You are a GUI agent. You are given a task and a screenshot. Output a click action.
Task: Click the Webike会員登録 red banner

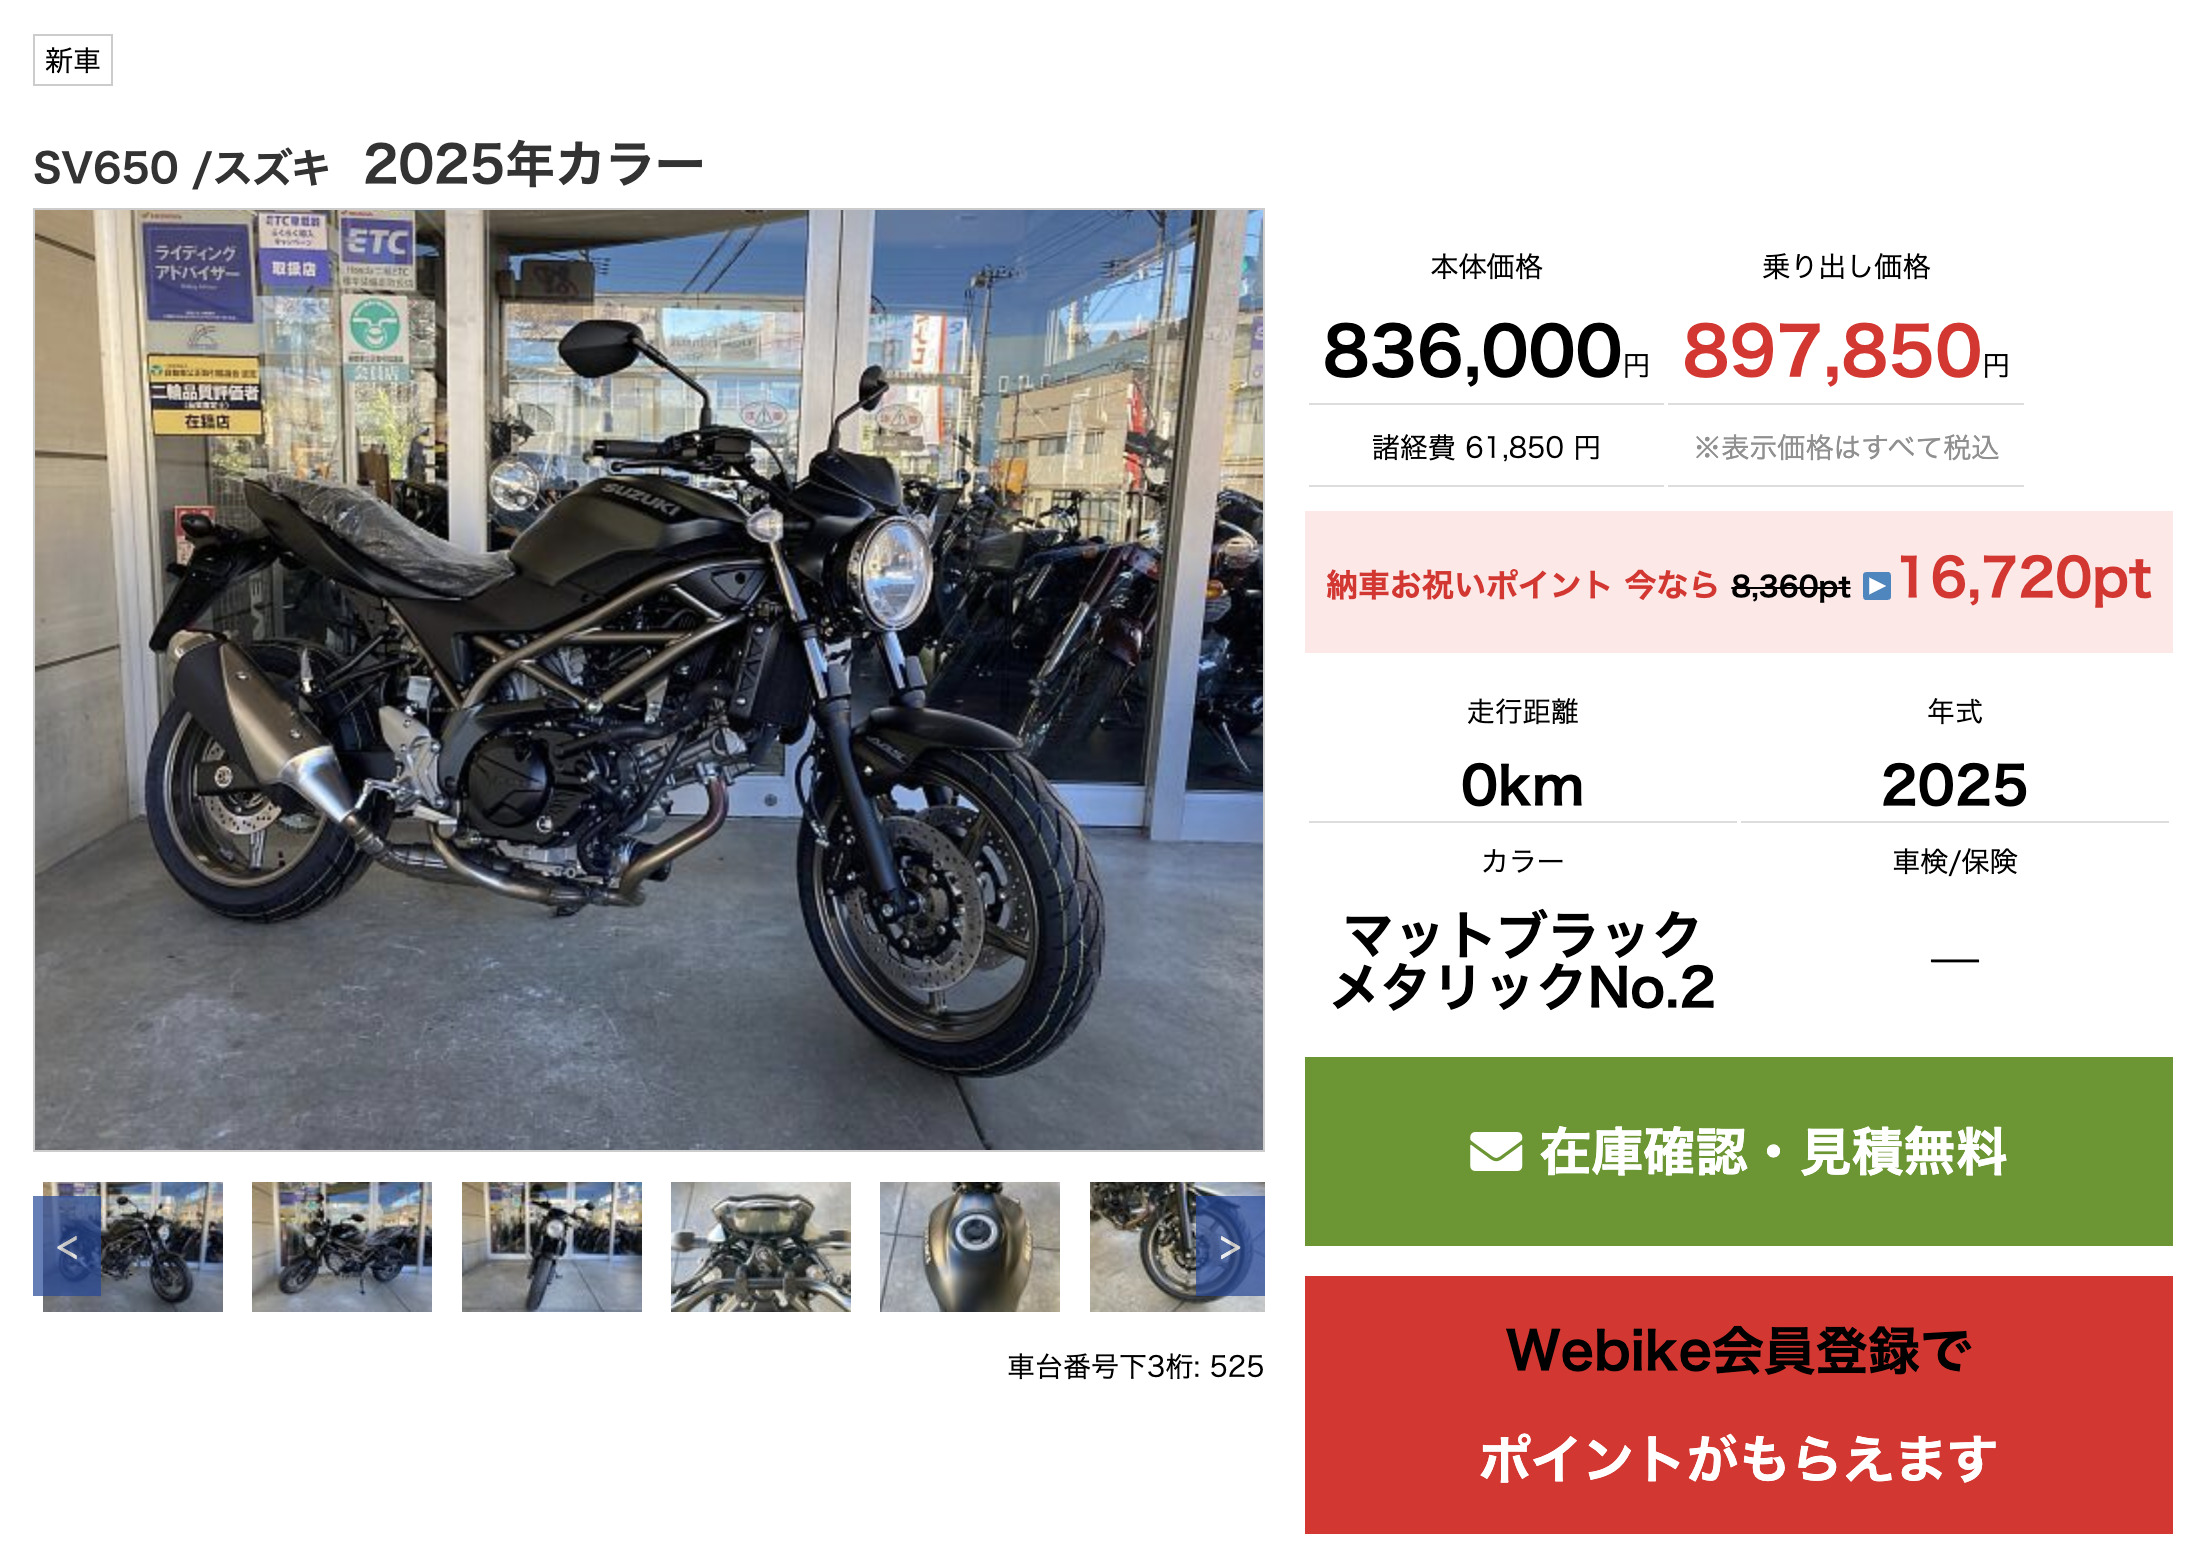click(1738, 1404)
